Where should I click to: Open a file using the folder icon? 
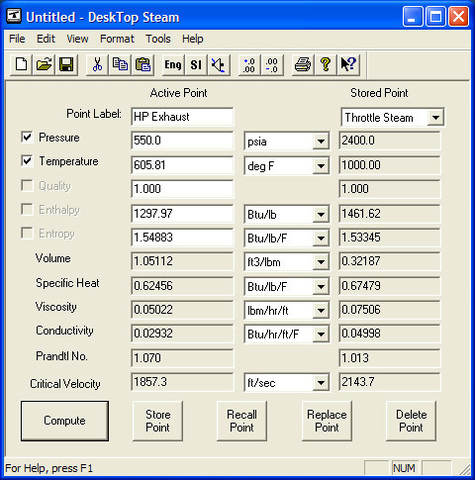pyautogui.click(x=44, y=64)
